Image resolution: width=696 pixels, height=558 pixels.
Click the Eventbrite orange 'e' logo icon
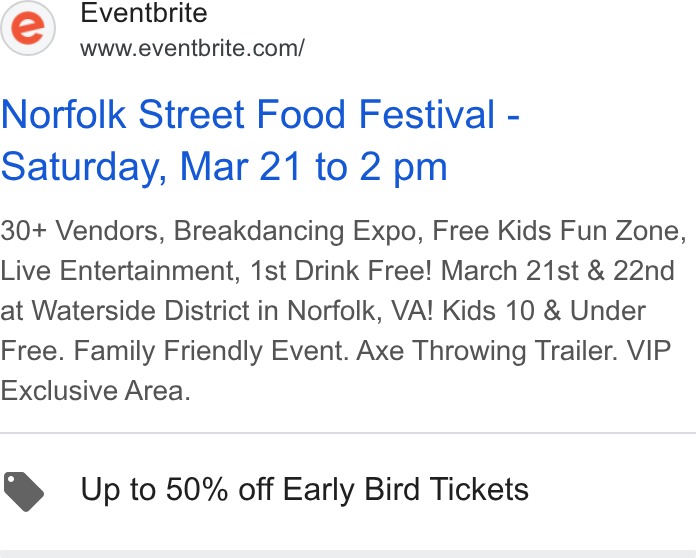point(28,28)
